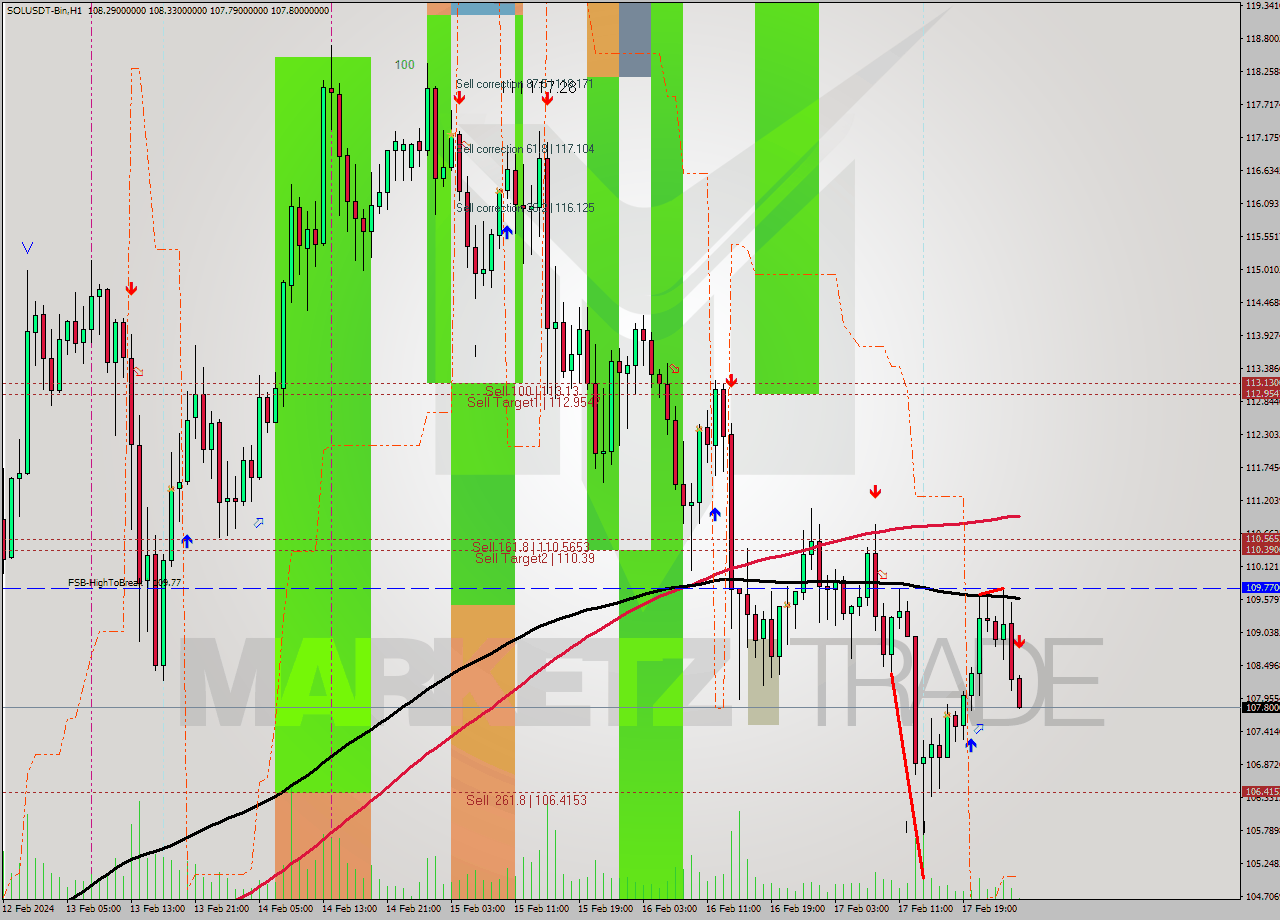Select the 110.565 red price tag
Viewport: 1280px width, 920px height.
[1260, 539]
